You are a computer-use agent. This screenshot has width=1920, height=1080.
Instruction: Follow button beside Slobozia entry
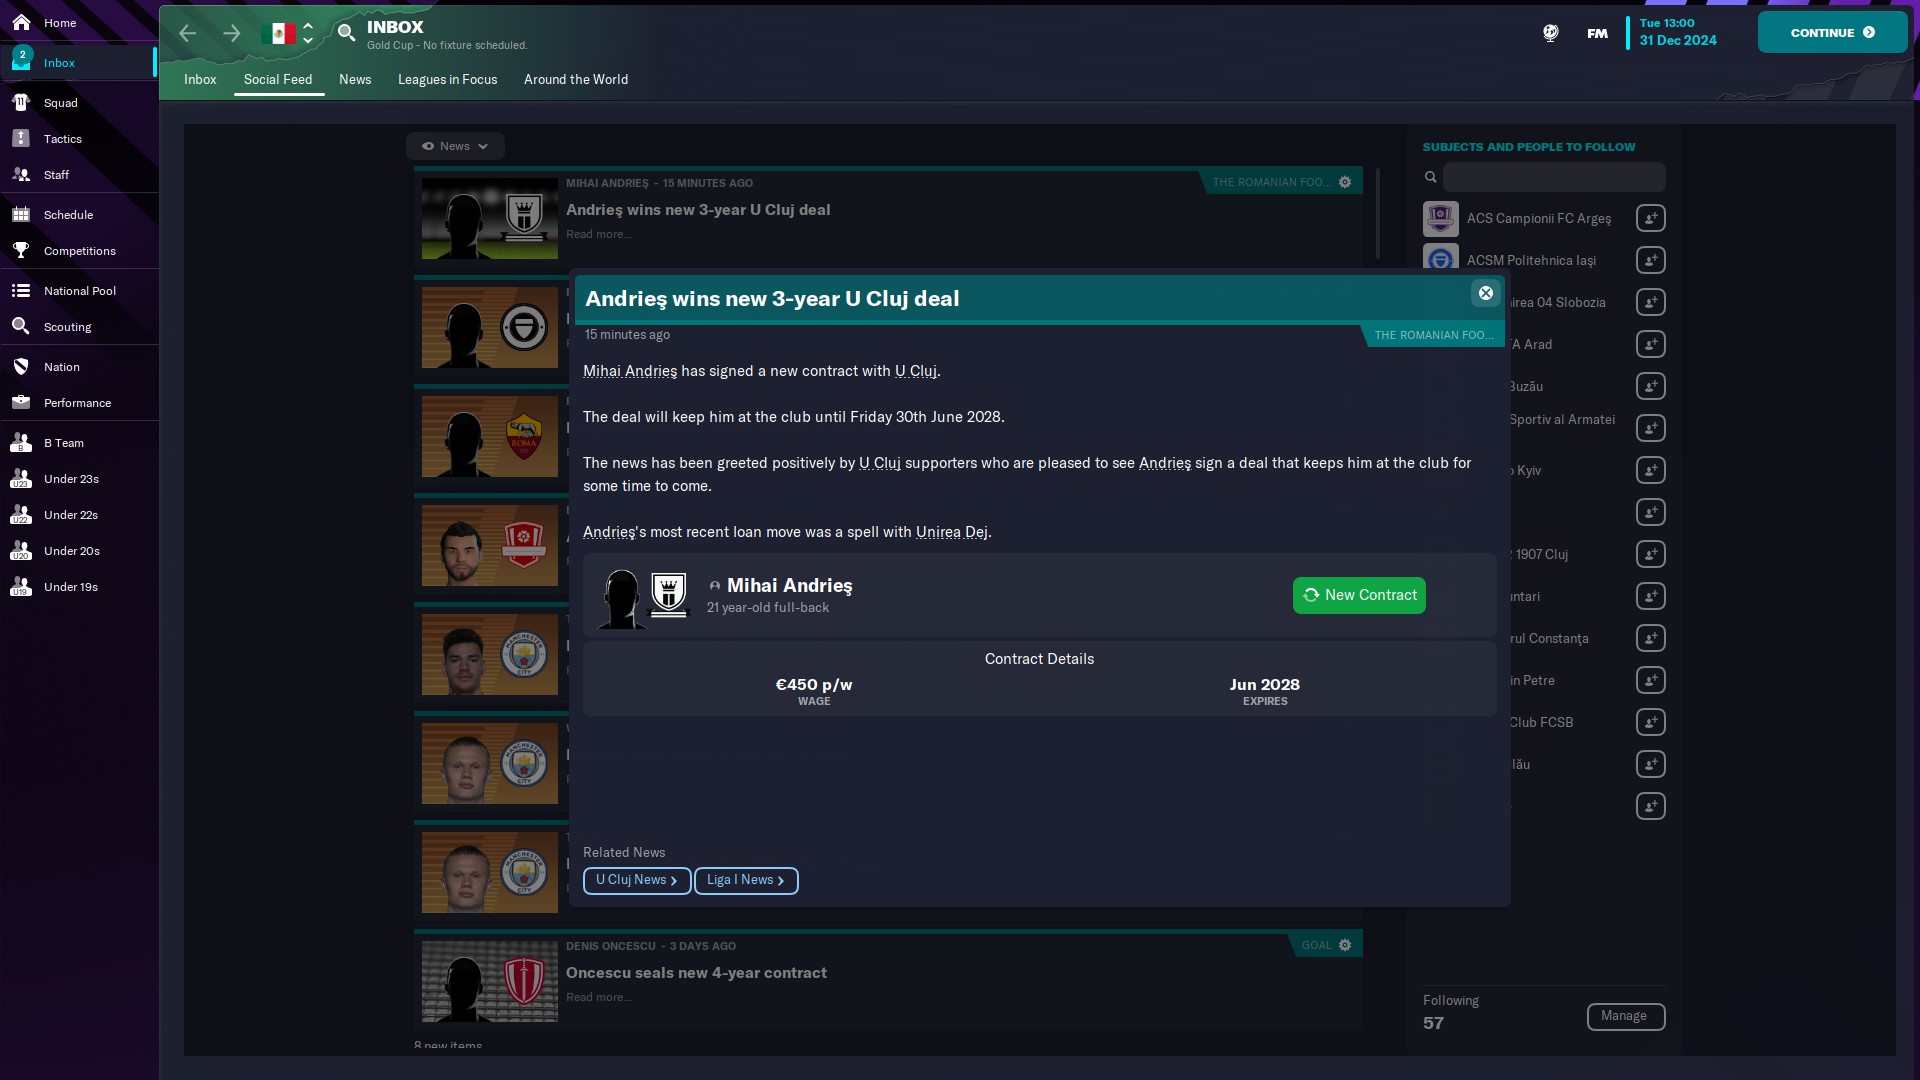click(x=1651, y=302)
